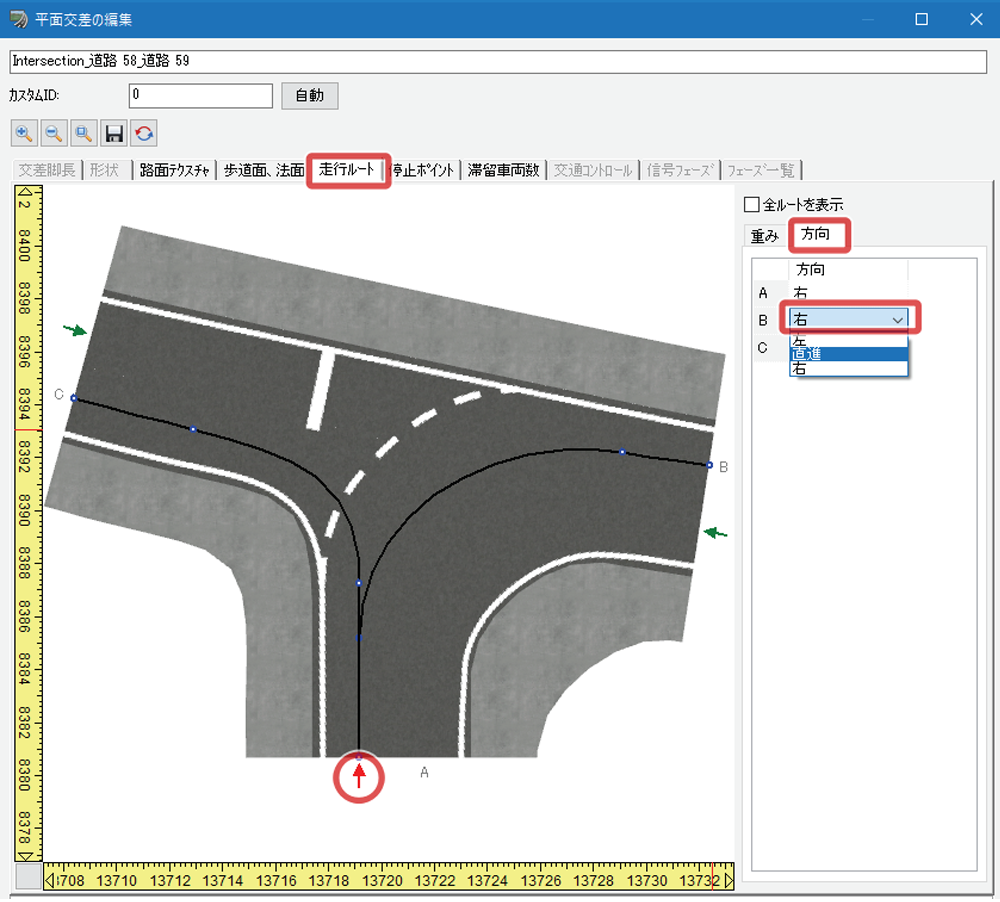Click the save floppy disk icon
1000x902 pixels.
pyautogui.click(x=114, y=133)
